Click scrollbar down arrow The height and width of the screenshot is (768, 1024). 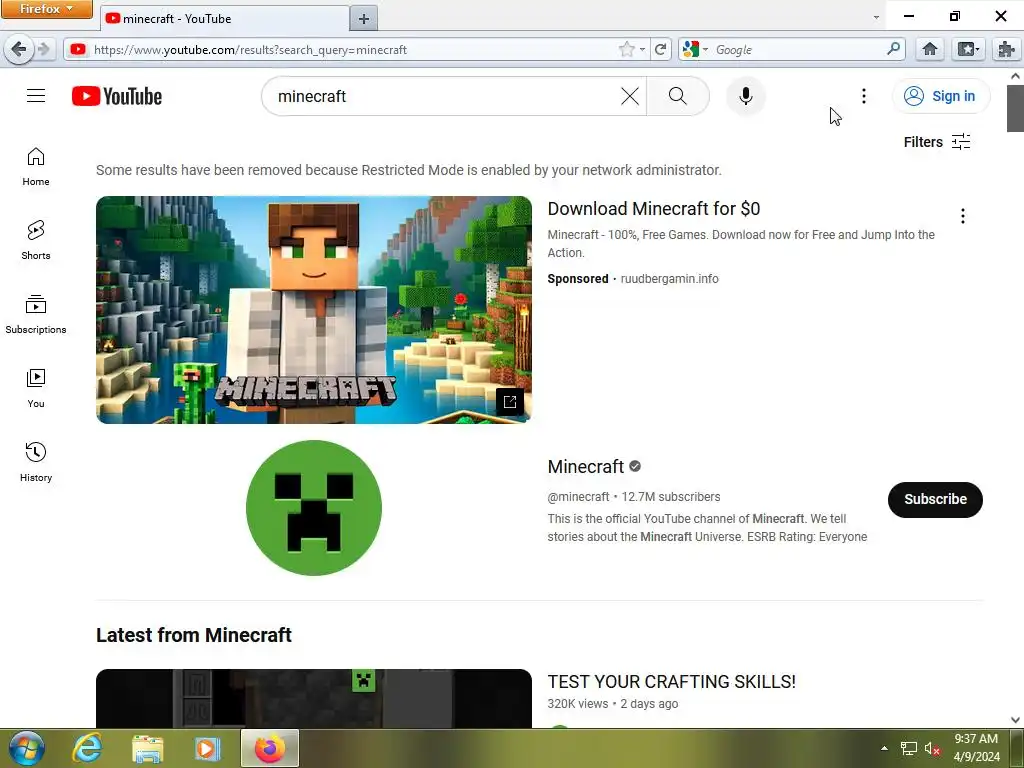[x=1015, y=720]
